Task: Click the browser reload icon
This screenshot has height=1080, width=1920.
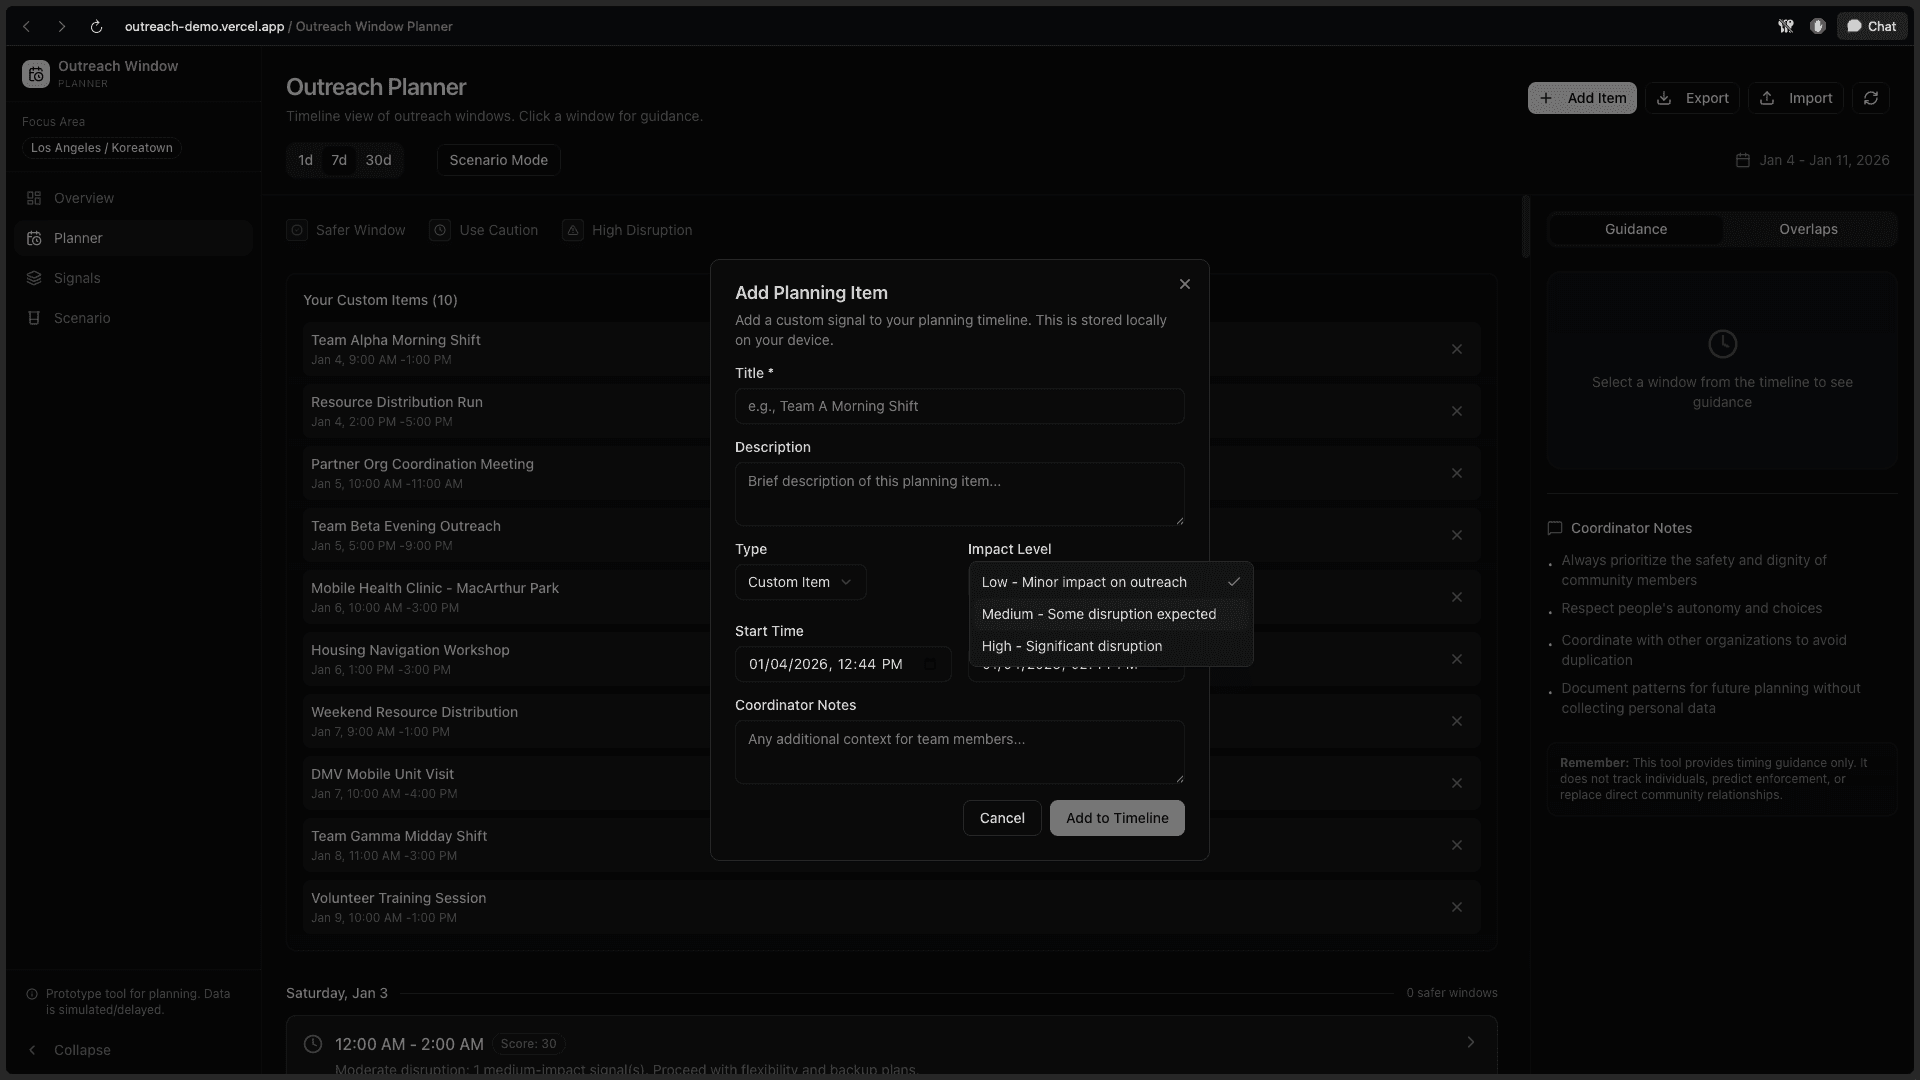Action: tap(96, 27)
